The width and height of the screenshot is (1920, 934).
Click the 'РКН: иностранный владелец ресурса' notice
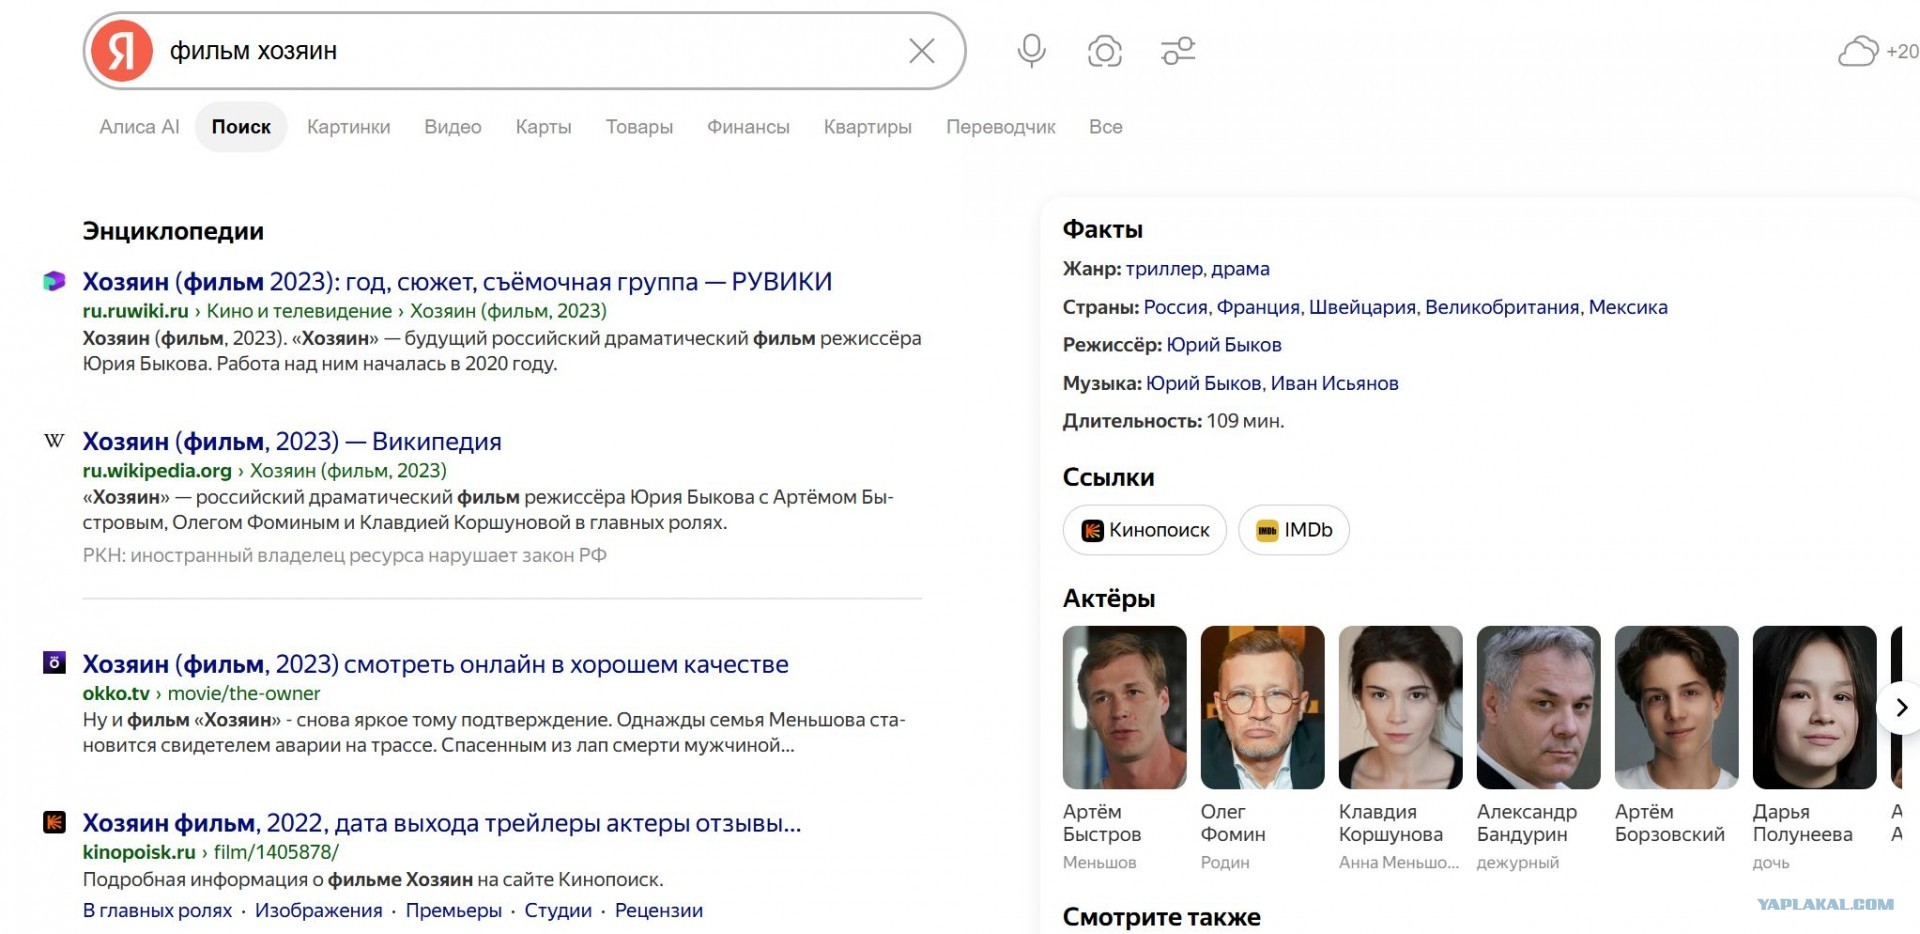(345, 555)
